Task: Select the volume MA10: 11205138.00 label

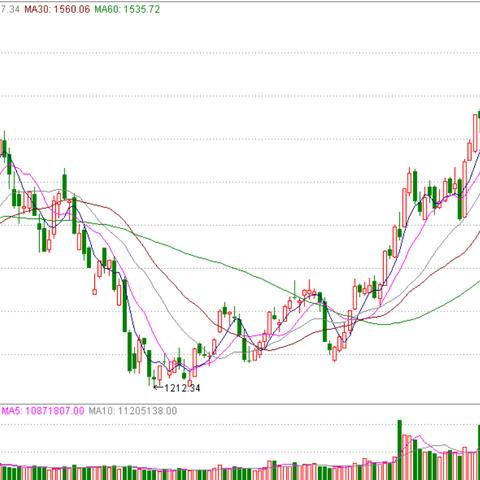Action: pyautogui.click(x=133, y=411)
